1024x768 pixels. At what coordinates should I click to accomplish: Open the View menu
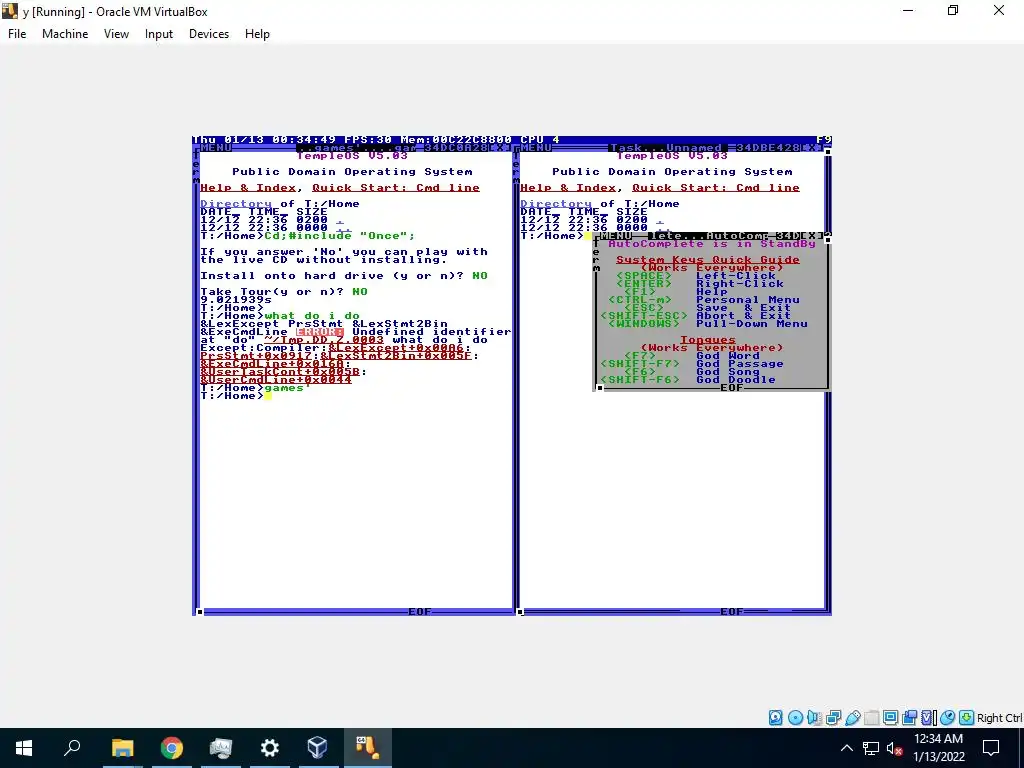116,34
